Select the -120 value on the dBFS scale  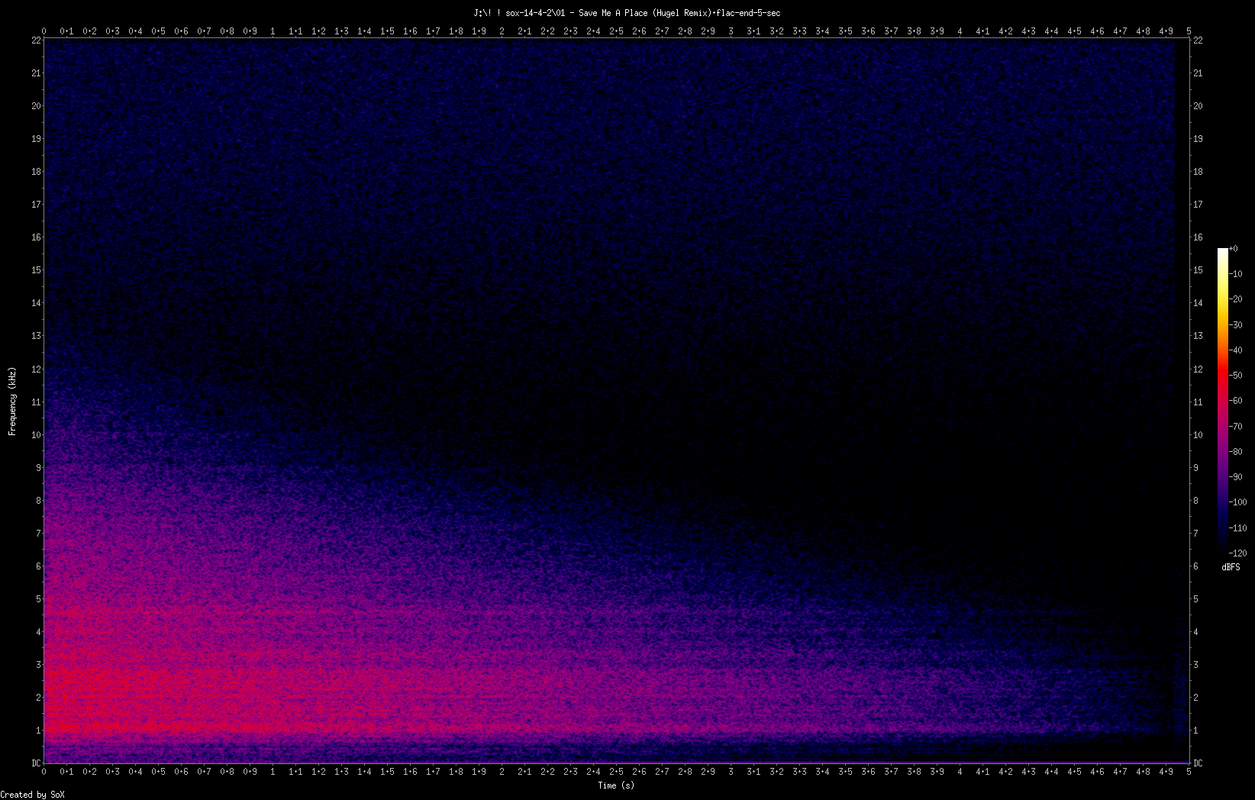click(x=1237, y=552)
